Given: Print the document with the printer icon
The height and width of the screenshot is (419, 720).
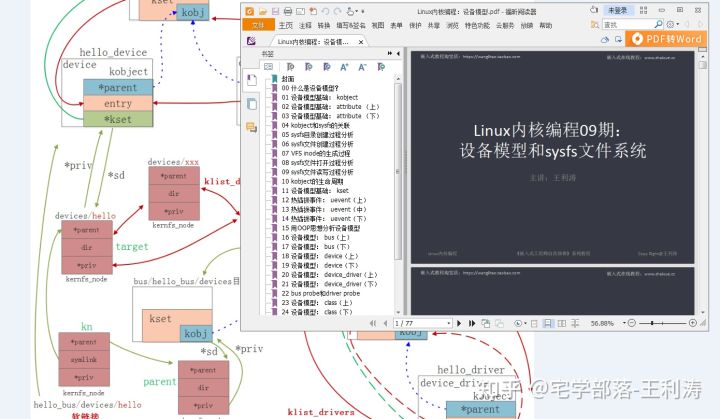Looking at the screenshot, I should tap(287, 11).
